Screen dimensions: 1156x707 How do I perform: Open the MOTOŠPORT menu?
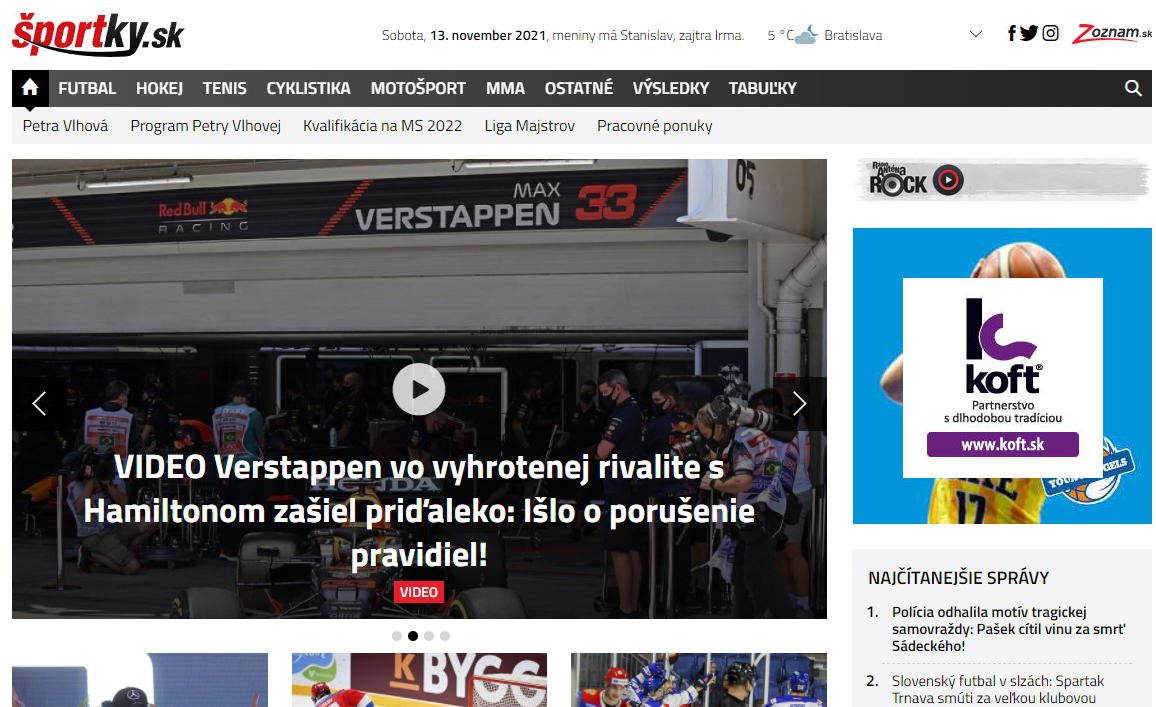[x=418, y=88]
